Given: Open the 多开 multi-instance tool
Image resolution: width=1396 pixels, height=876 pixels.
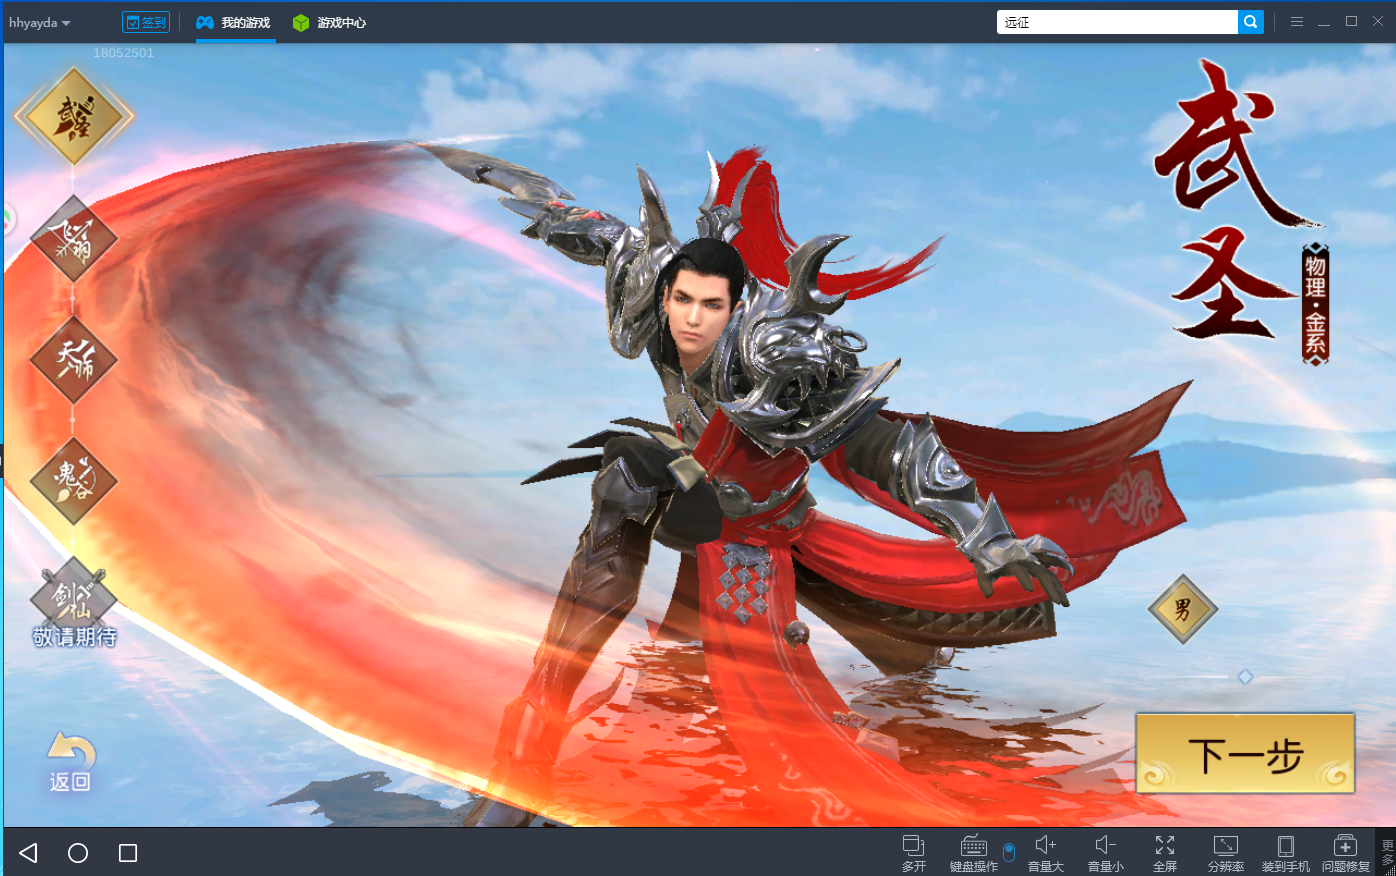Looking at the screenshot, I should click(914, 853).
